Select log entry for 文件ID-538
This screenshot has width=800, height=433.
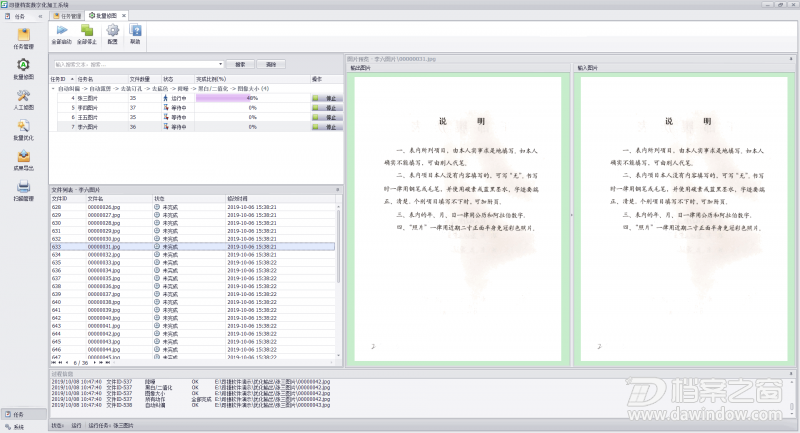tap(191, 405)
